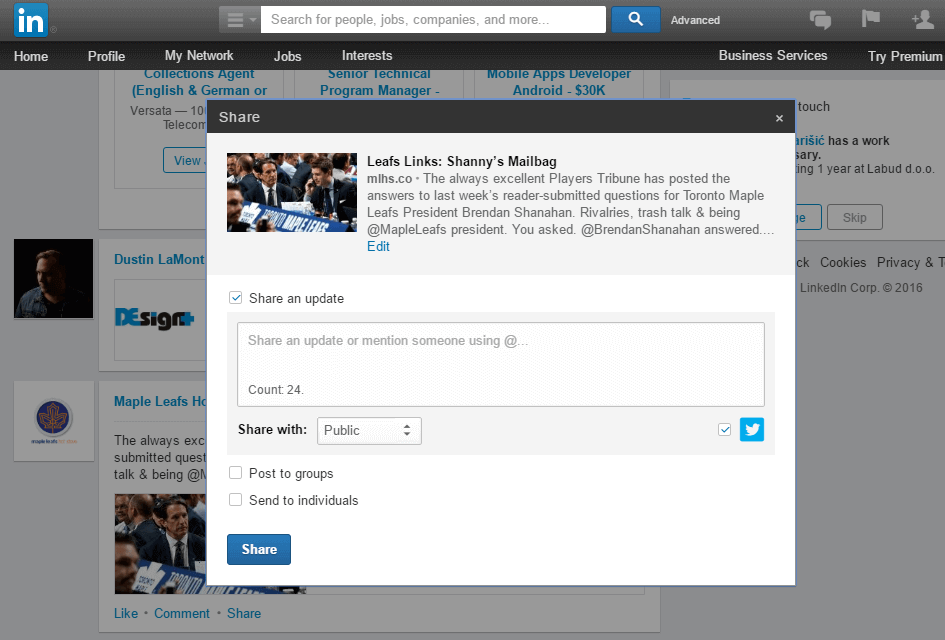This screenshot has width=945, height=640.
Task: Click the Maple Leafs logo thumbnail
Action: tap(54, 421)
